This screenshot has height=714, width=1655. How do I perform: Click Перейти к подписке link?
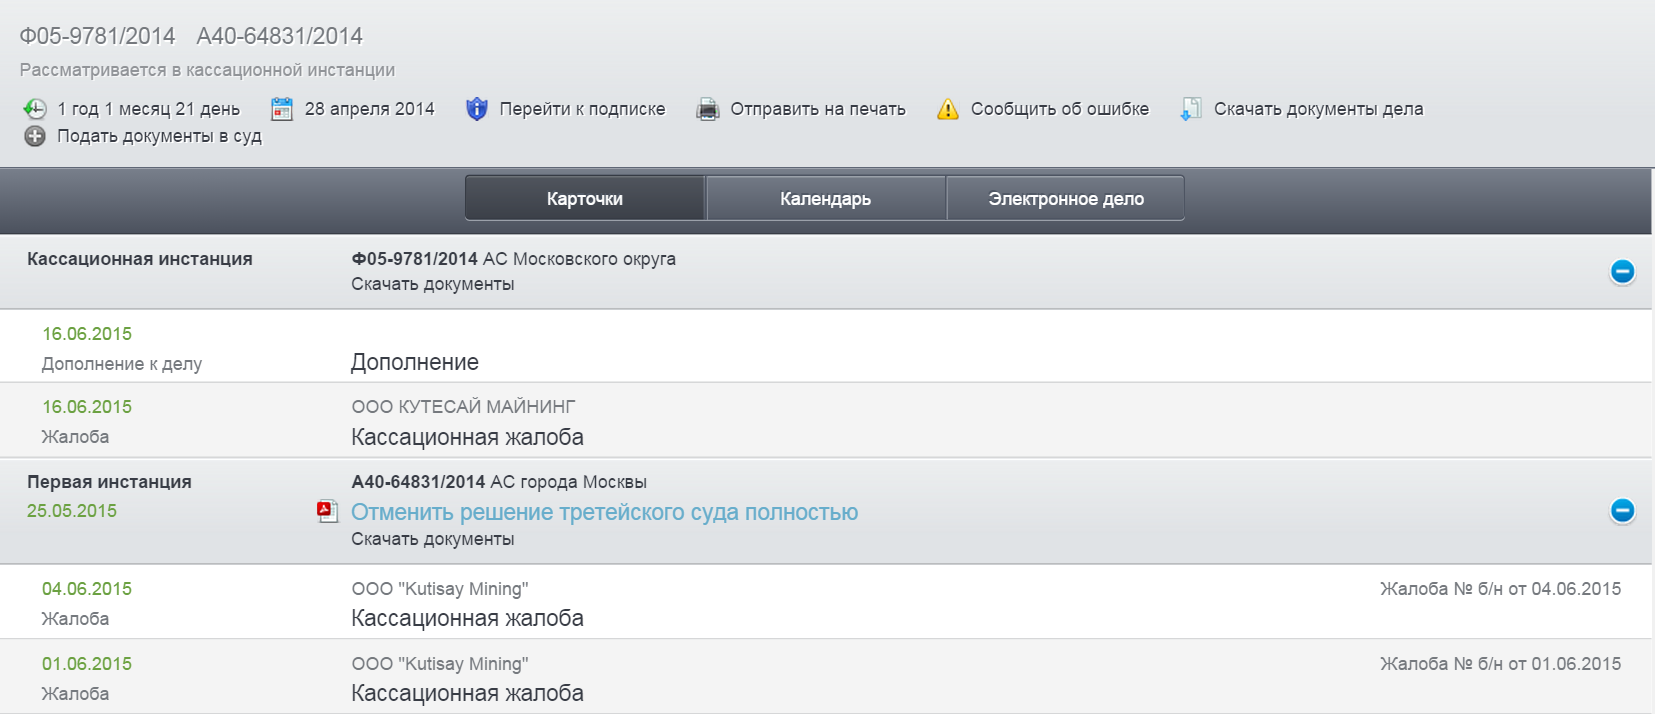[582, 109]
